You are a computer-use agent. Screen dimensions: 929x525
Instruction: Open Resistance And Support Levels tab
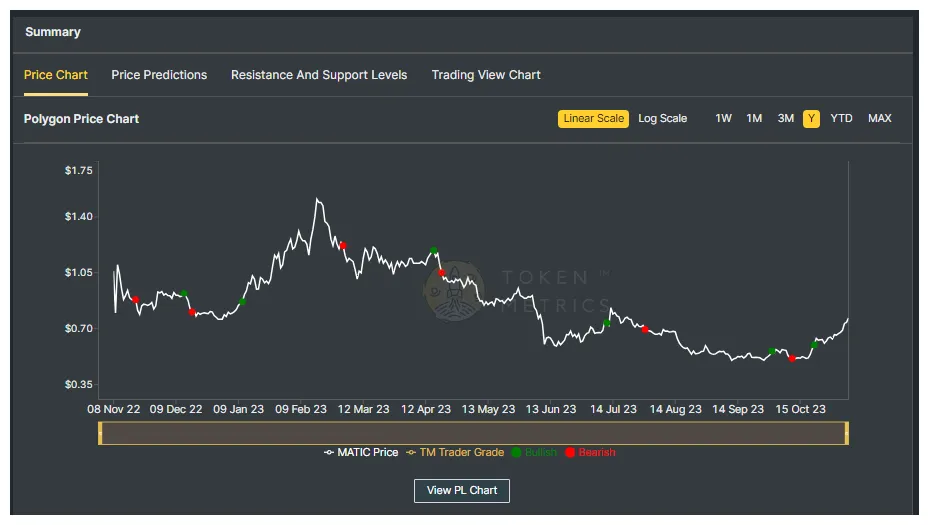pyautogui.click(x=319, y=75)
